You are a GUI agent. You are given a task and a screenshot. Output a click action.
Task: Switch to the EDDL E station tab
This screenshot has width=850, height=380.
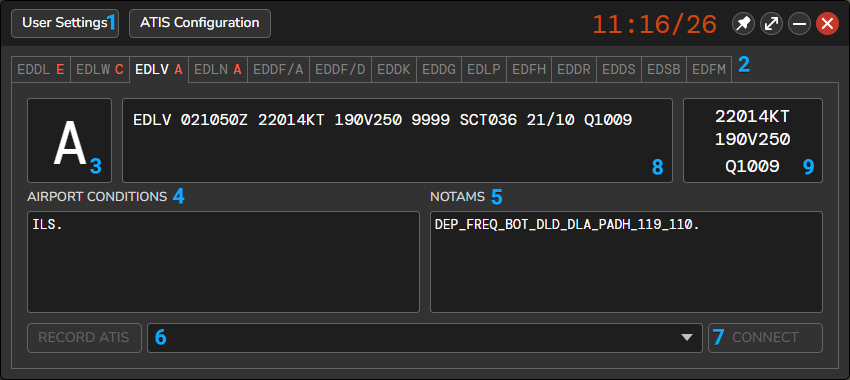point(41,70)
